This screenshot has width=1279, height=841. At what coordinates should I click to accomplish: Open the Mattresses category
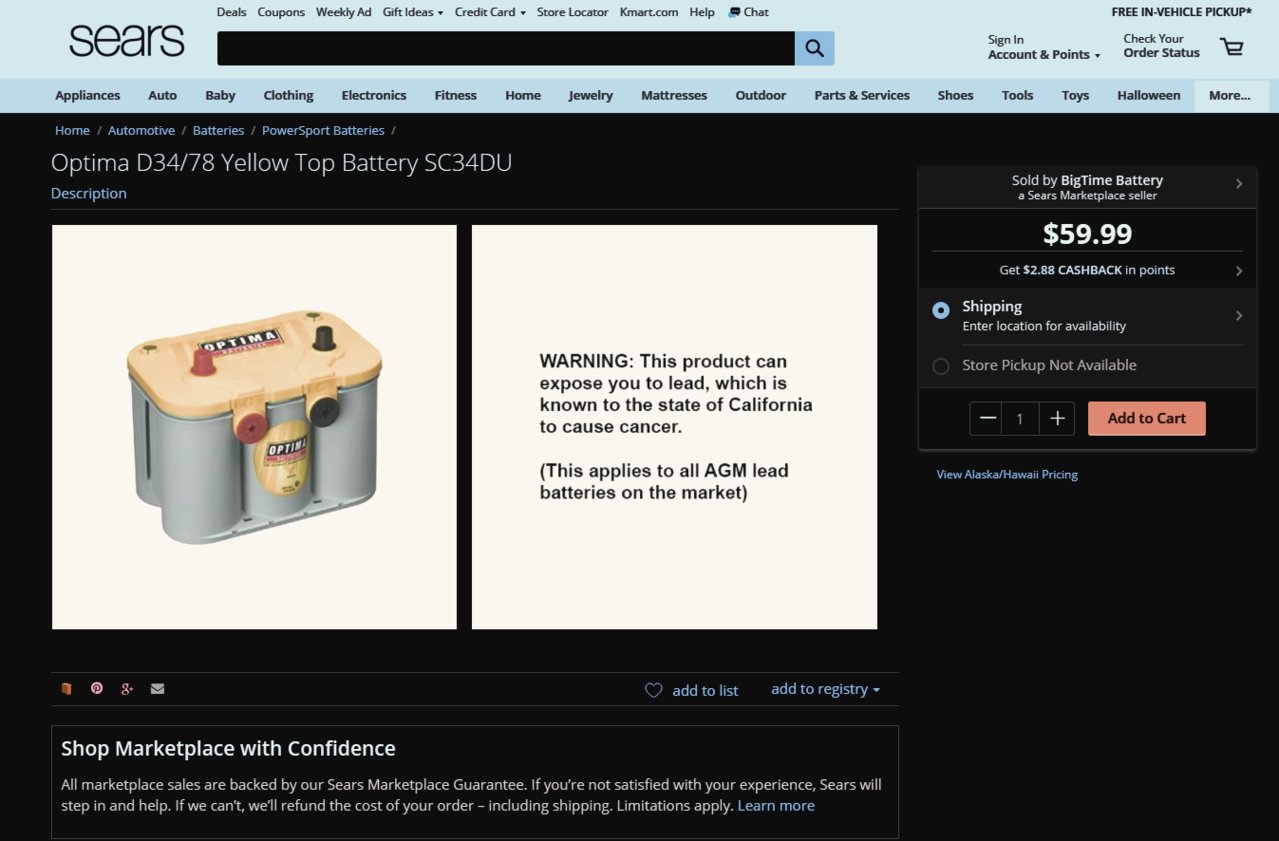tap(674, 96)
